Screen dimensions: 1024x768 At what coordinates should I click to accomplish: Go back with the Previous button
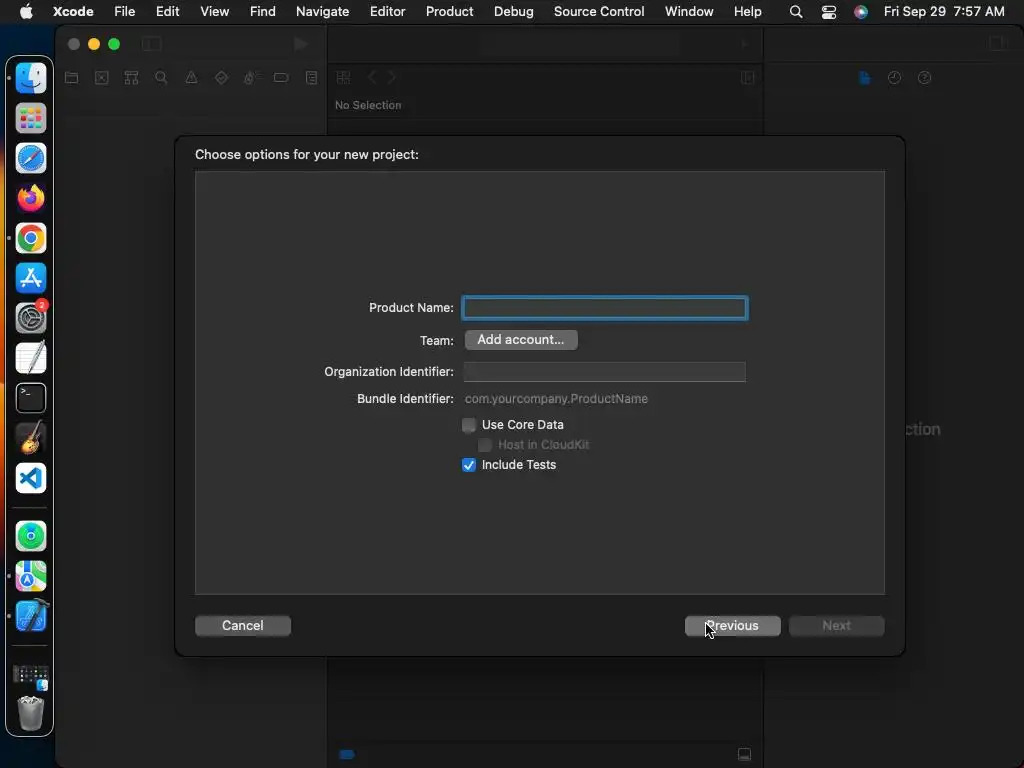coord(732,626)
